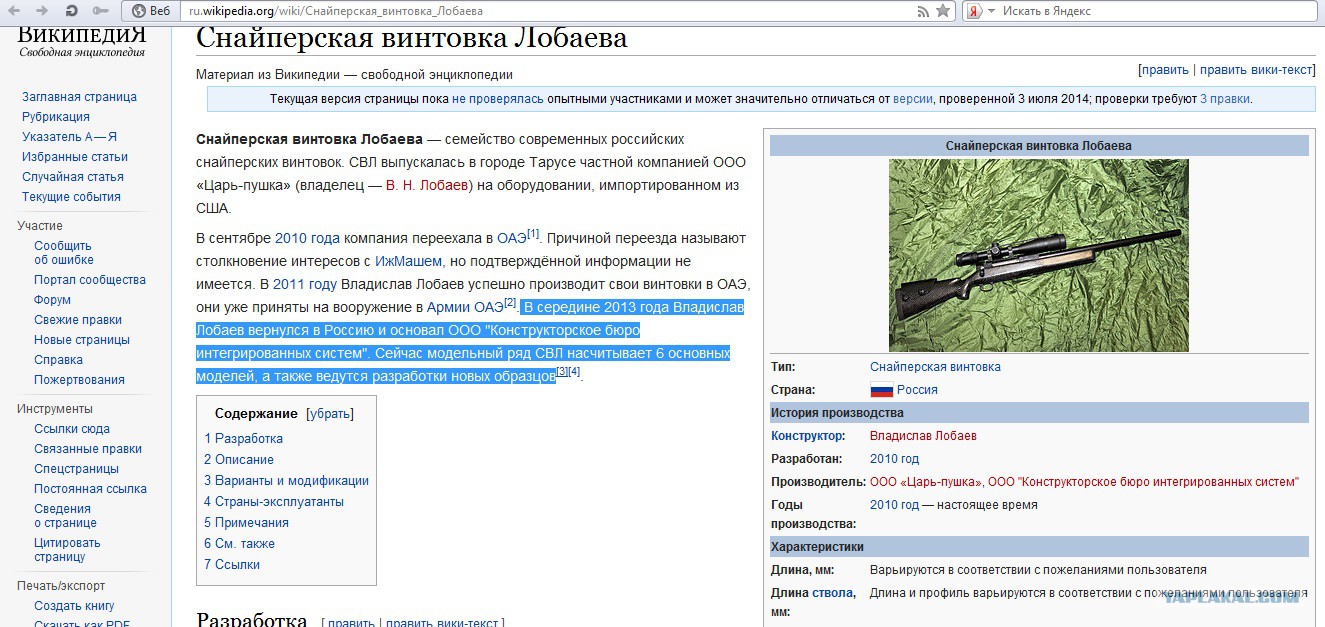Image resolution: width=1325 pixels, height=627 pixels.
Task: Open the rifle photo thumbnail
Action: click(1038, 255)
